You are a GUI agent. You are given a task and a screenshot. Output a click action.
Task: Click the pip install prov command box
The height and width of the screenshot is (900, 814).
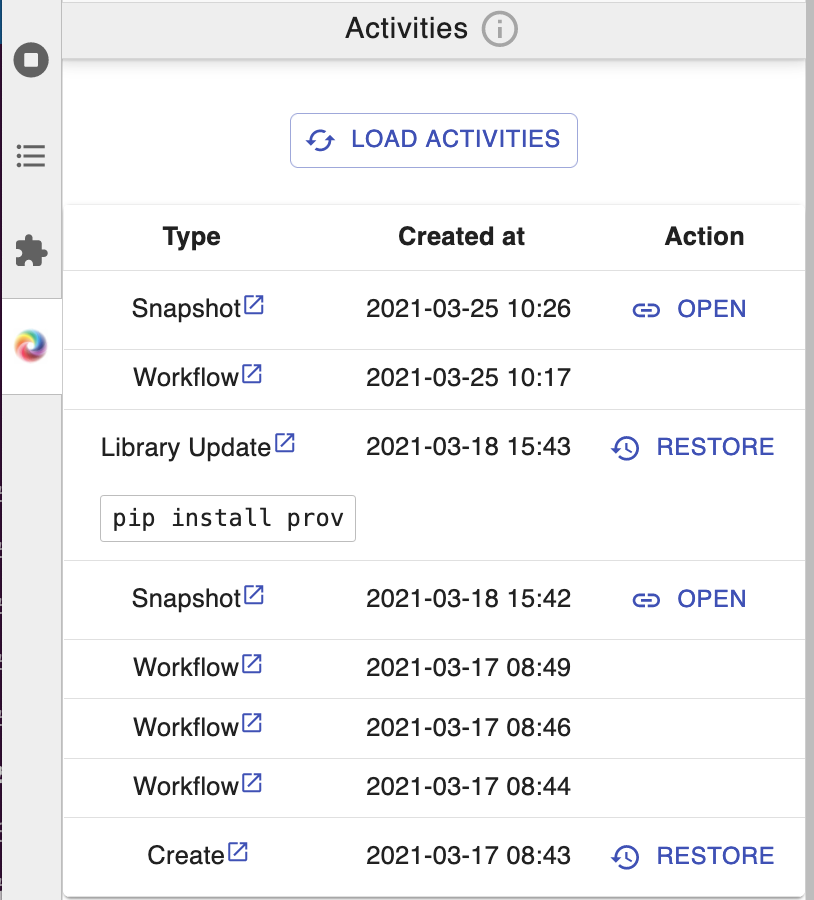(x=228, y=518)
